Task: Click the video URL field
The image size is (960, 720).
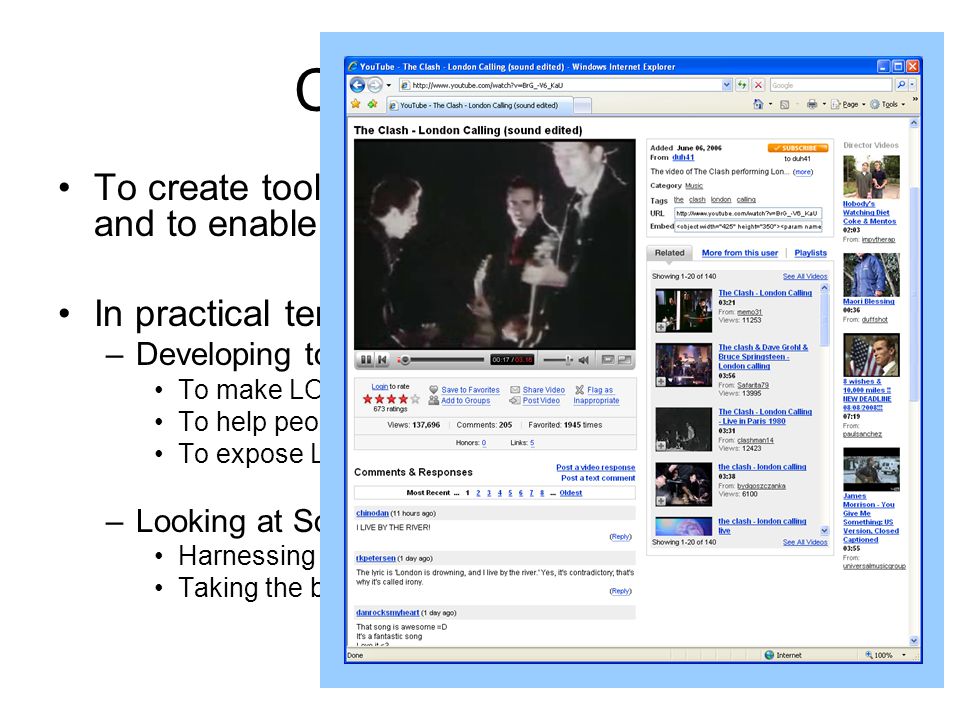Action: pyautogui.click(x=748, y=214)
